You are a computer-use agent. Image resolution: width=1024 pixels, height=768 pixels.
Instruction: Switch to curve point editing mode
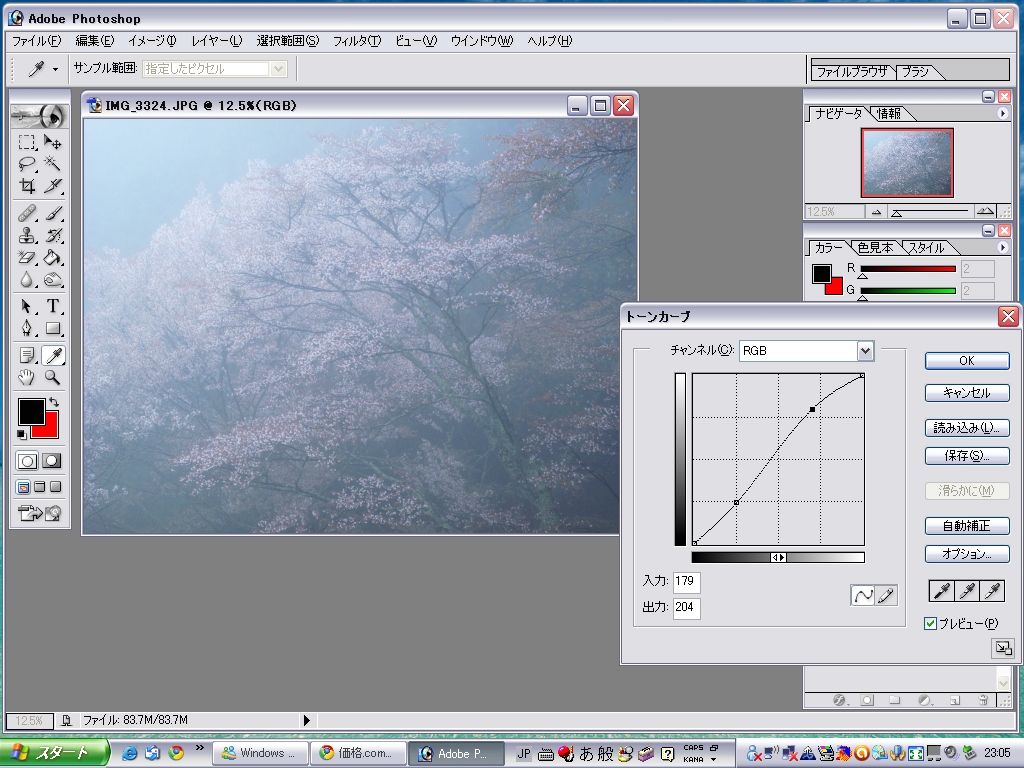pos(862,595)
